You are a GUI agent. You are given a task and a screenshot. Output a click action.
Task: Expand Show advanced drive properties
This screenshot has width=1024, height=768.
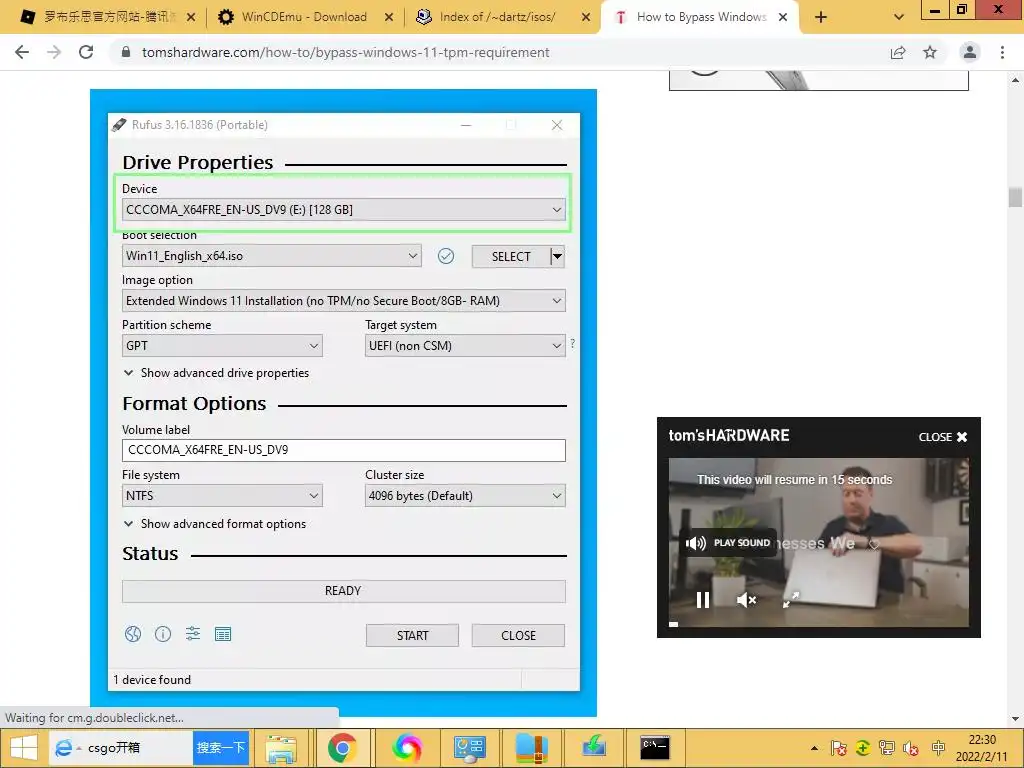click(x=216, y=373)
